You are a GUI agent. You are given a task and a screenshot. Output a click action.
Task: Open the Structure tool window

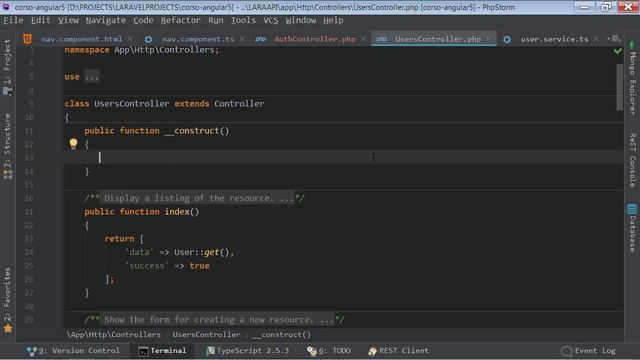click(7, 146)
